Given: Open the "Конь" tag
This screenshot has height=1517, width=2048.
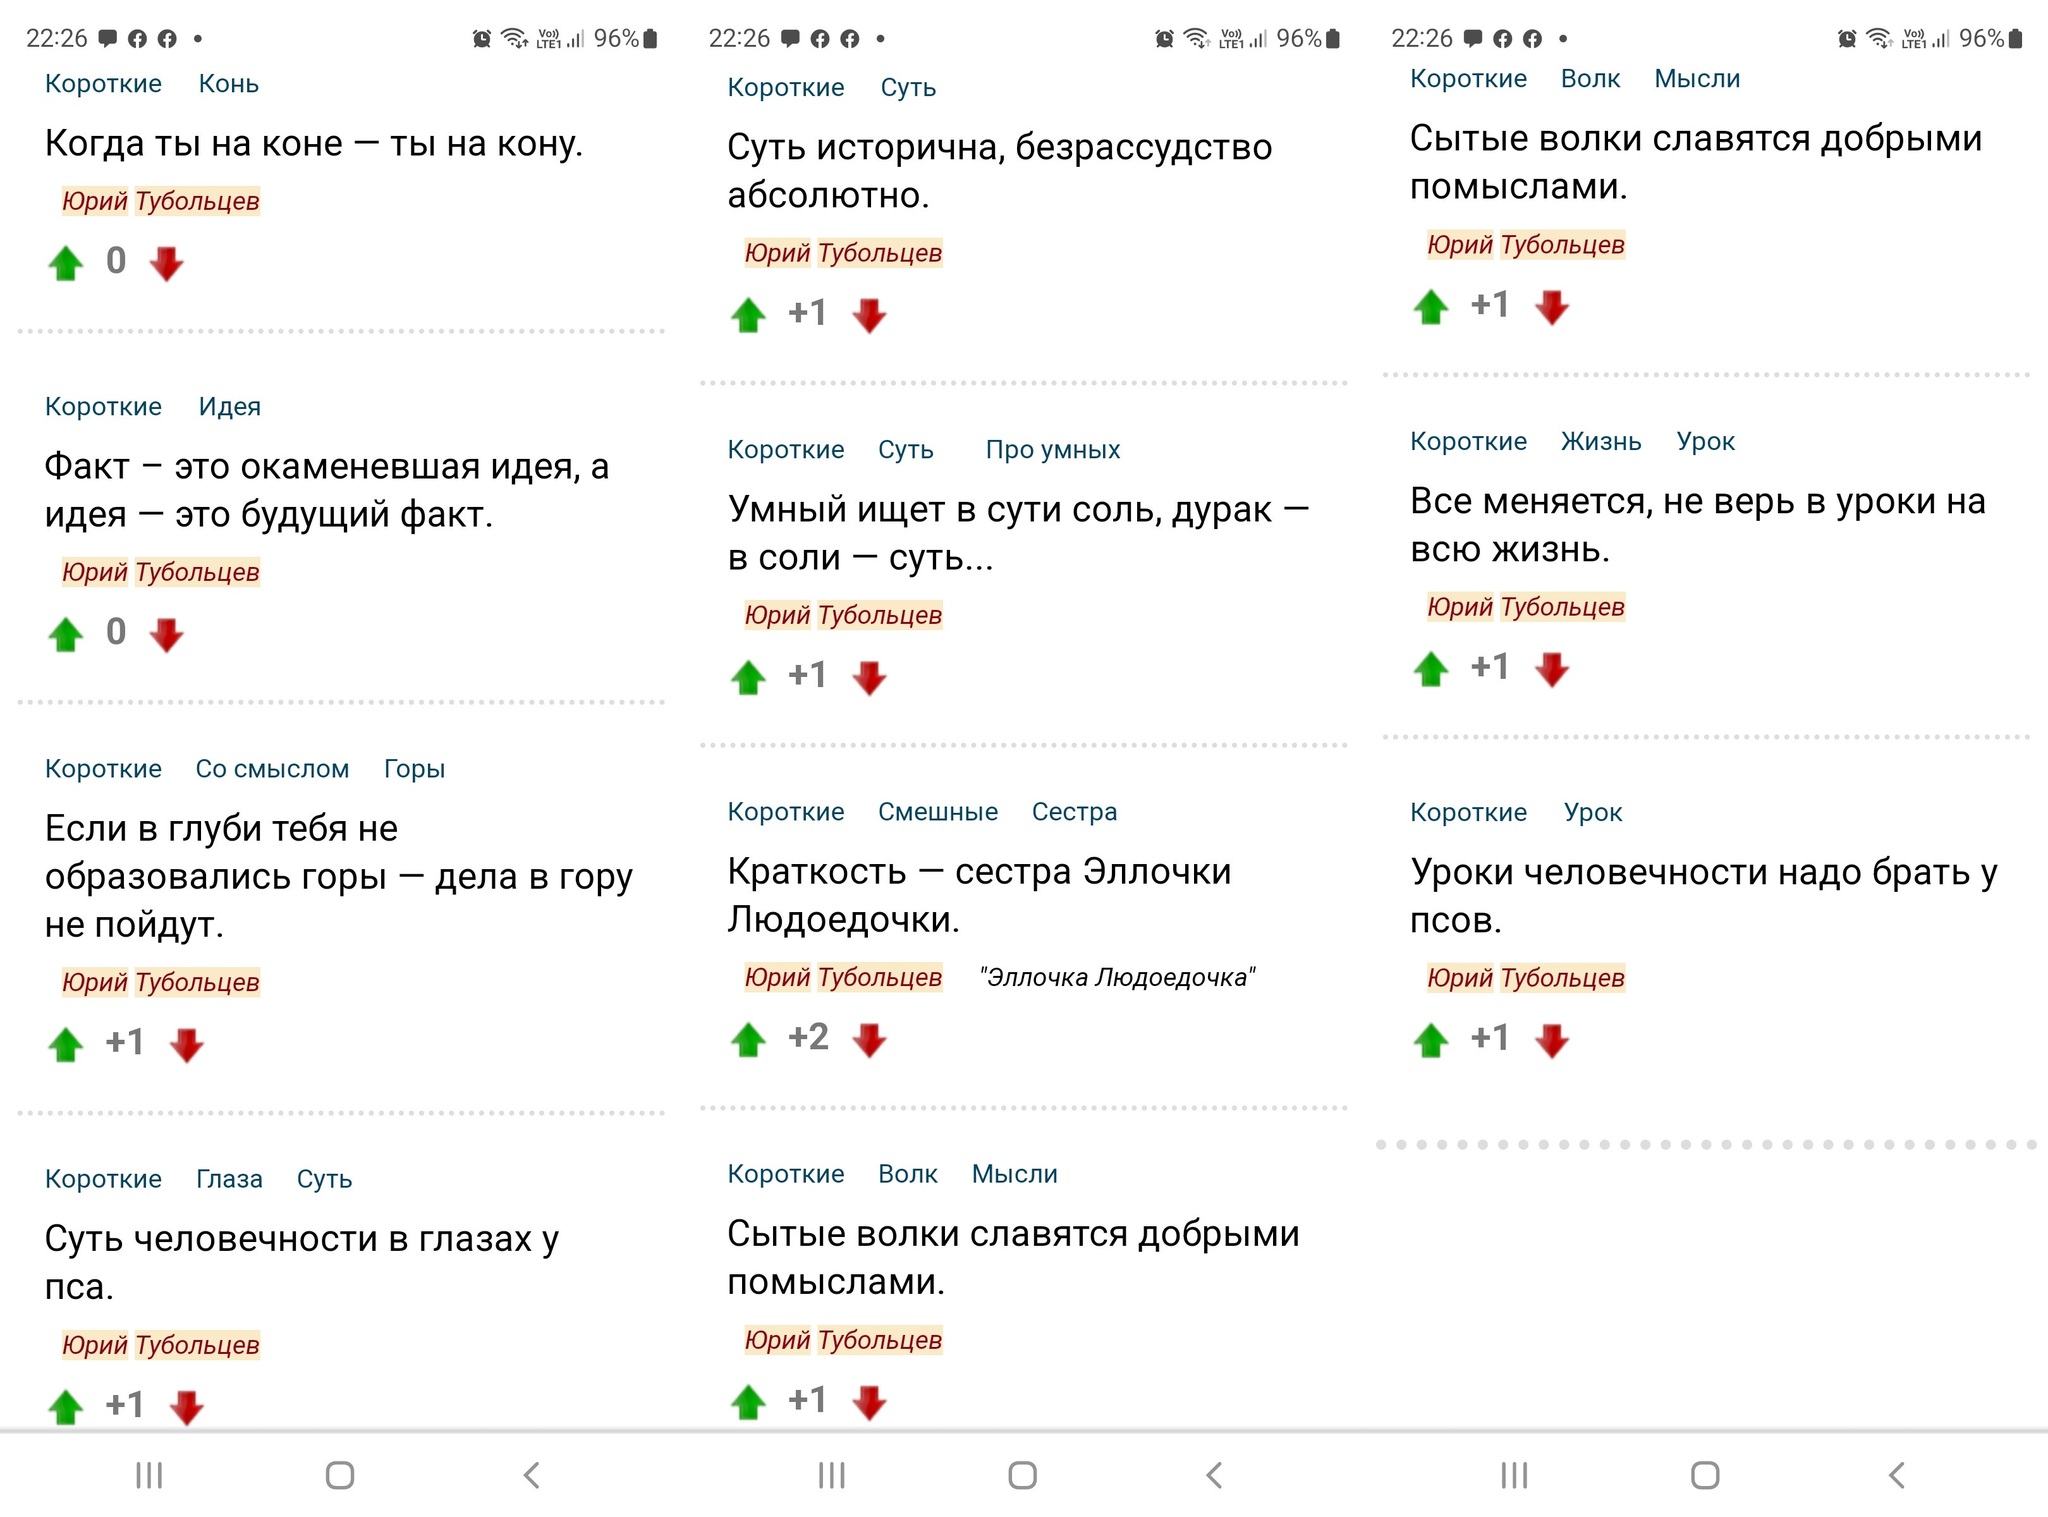Looking at the screenshot, I should 229,84.
